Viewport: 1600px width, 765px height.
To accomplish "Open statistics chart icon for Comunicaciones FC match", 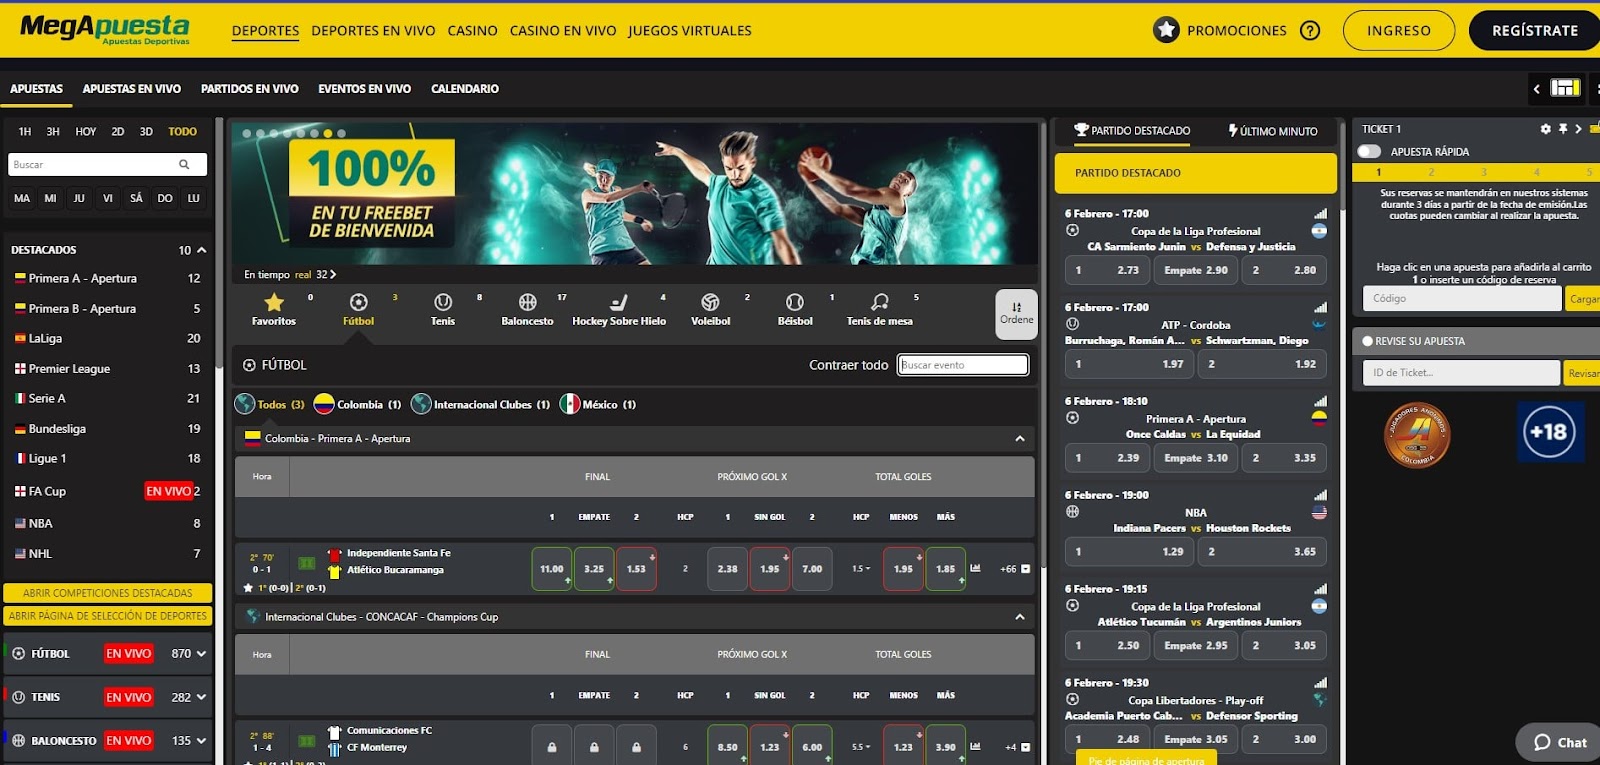I will (975, 746).
